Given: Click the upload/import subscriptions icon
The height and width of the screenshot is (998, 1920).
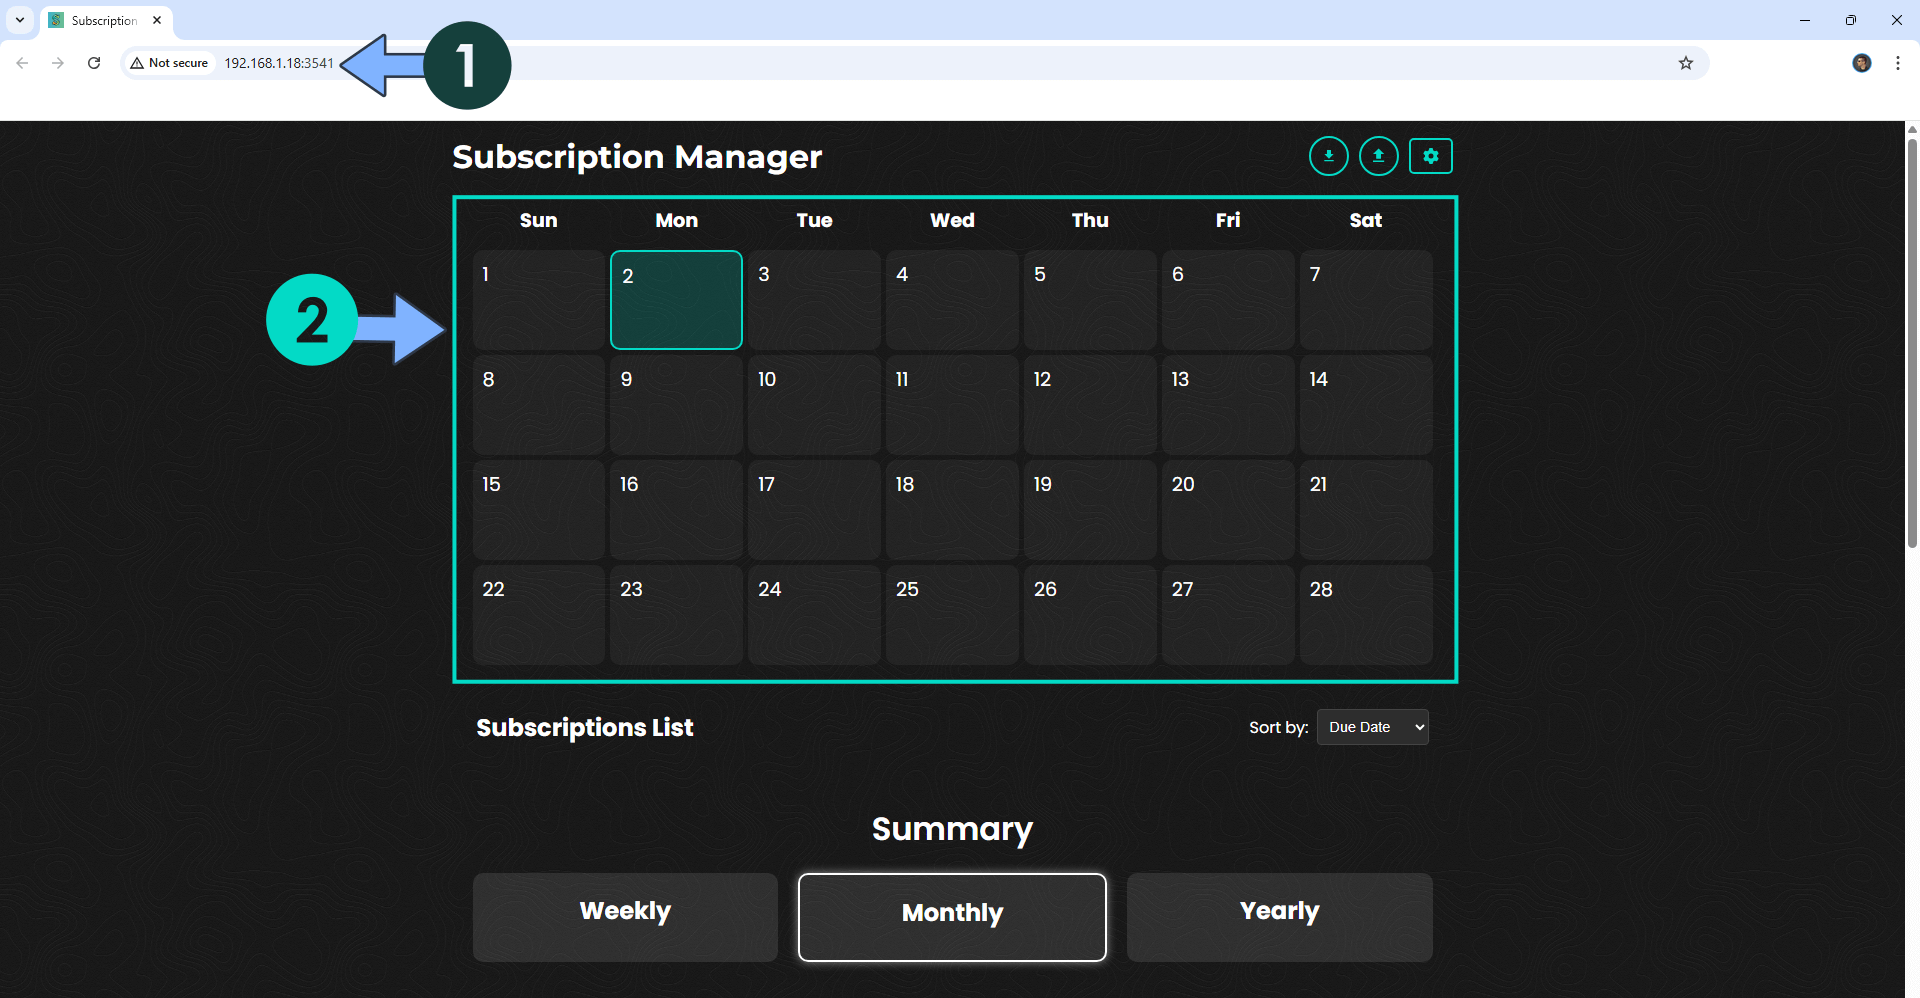Looking at the screenshot, I should point(1378,156).
